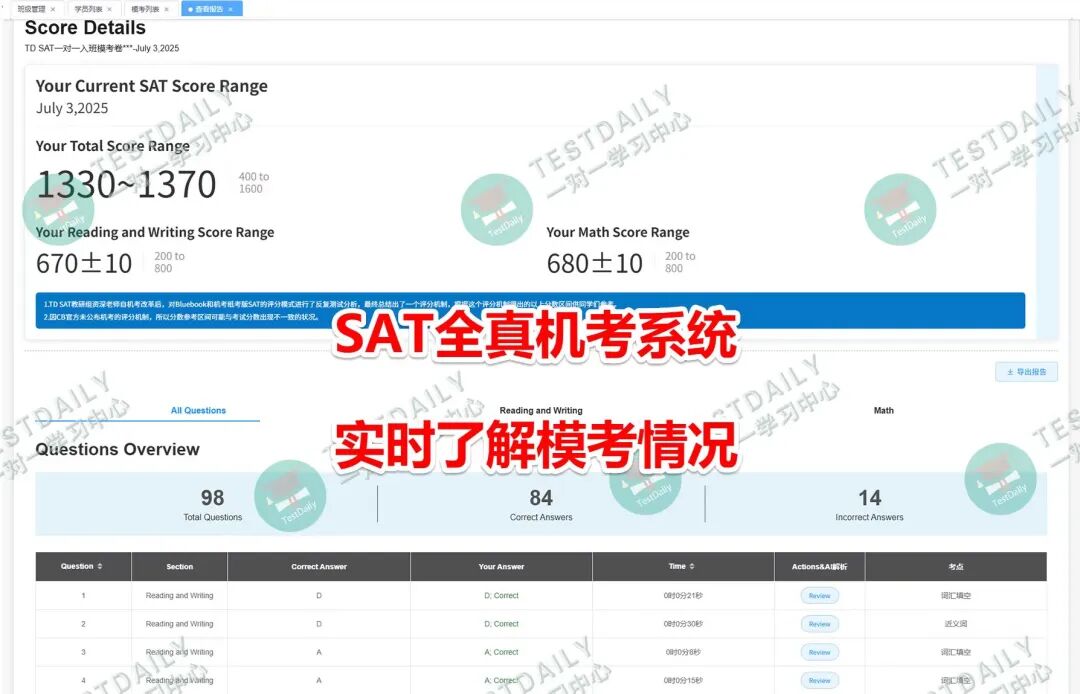Image resolution: width=1080 pixels, height=694 pixels.
Task: Select the 670±10 Reading and Writing score
Action: tap(84, 263)
